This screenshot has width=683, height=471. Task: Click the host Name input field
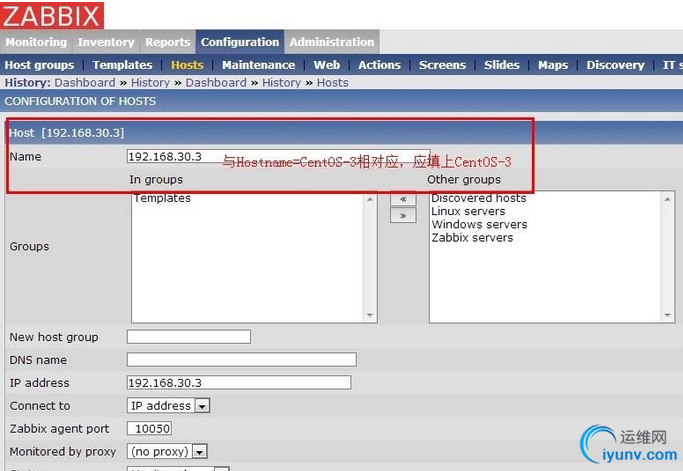point(278,156)
